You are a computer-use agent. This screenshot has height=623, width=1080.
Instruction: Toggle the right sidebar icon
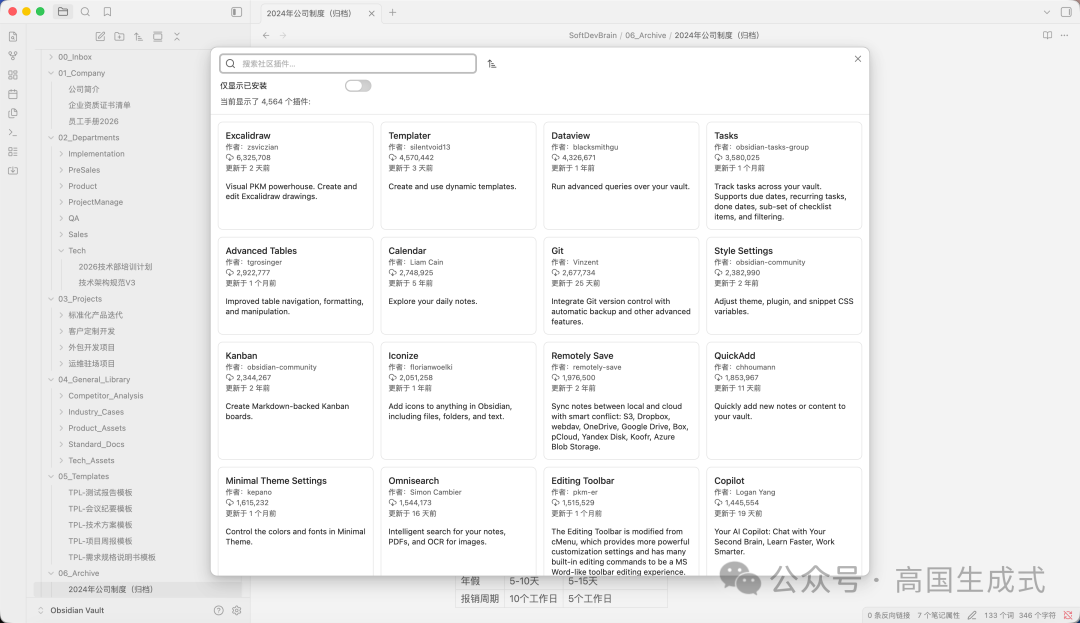[x=1066, y=12]
